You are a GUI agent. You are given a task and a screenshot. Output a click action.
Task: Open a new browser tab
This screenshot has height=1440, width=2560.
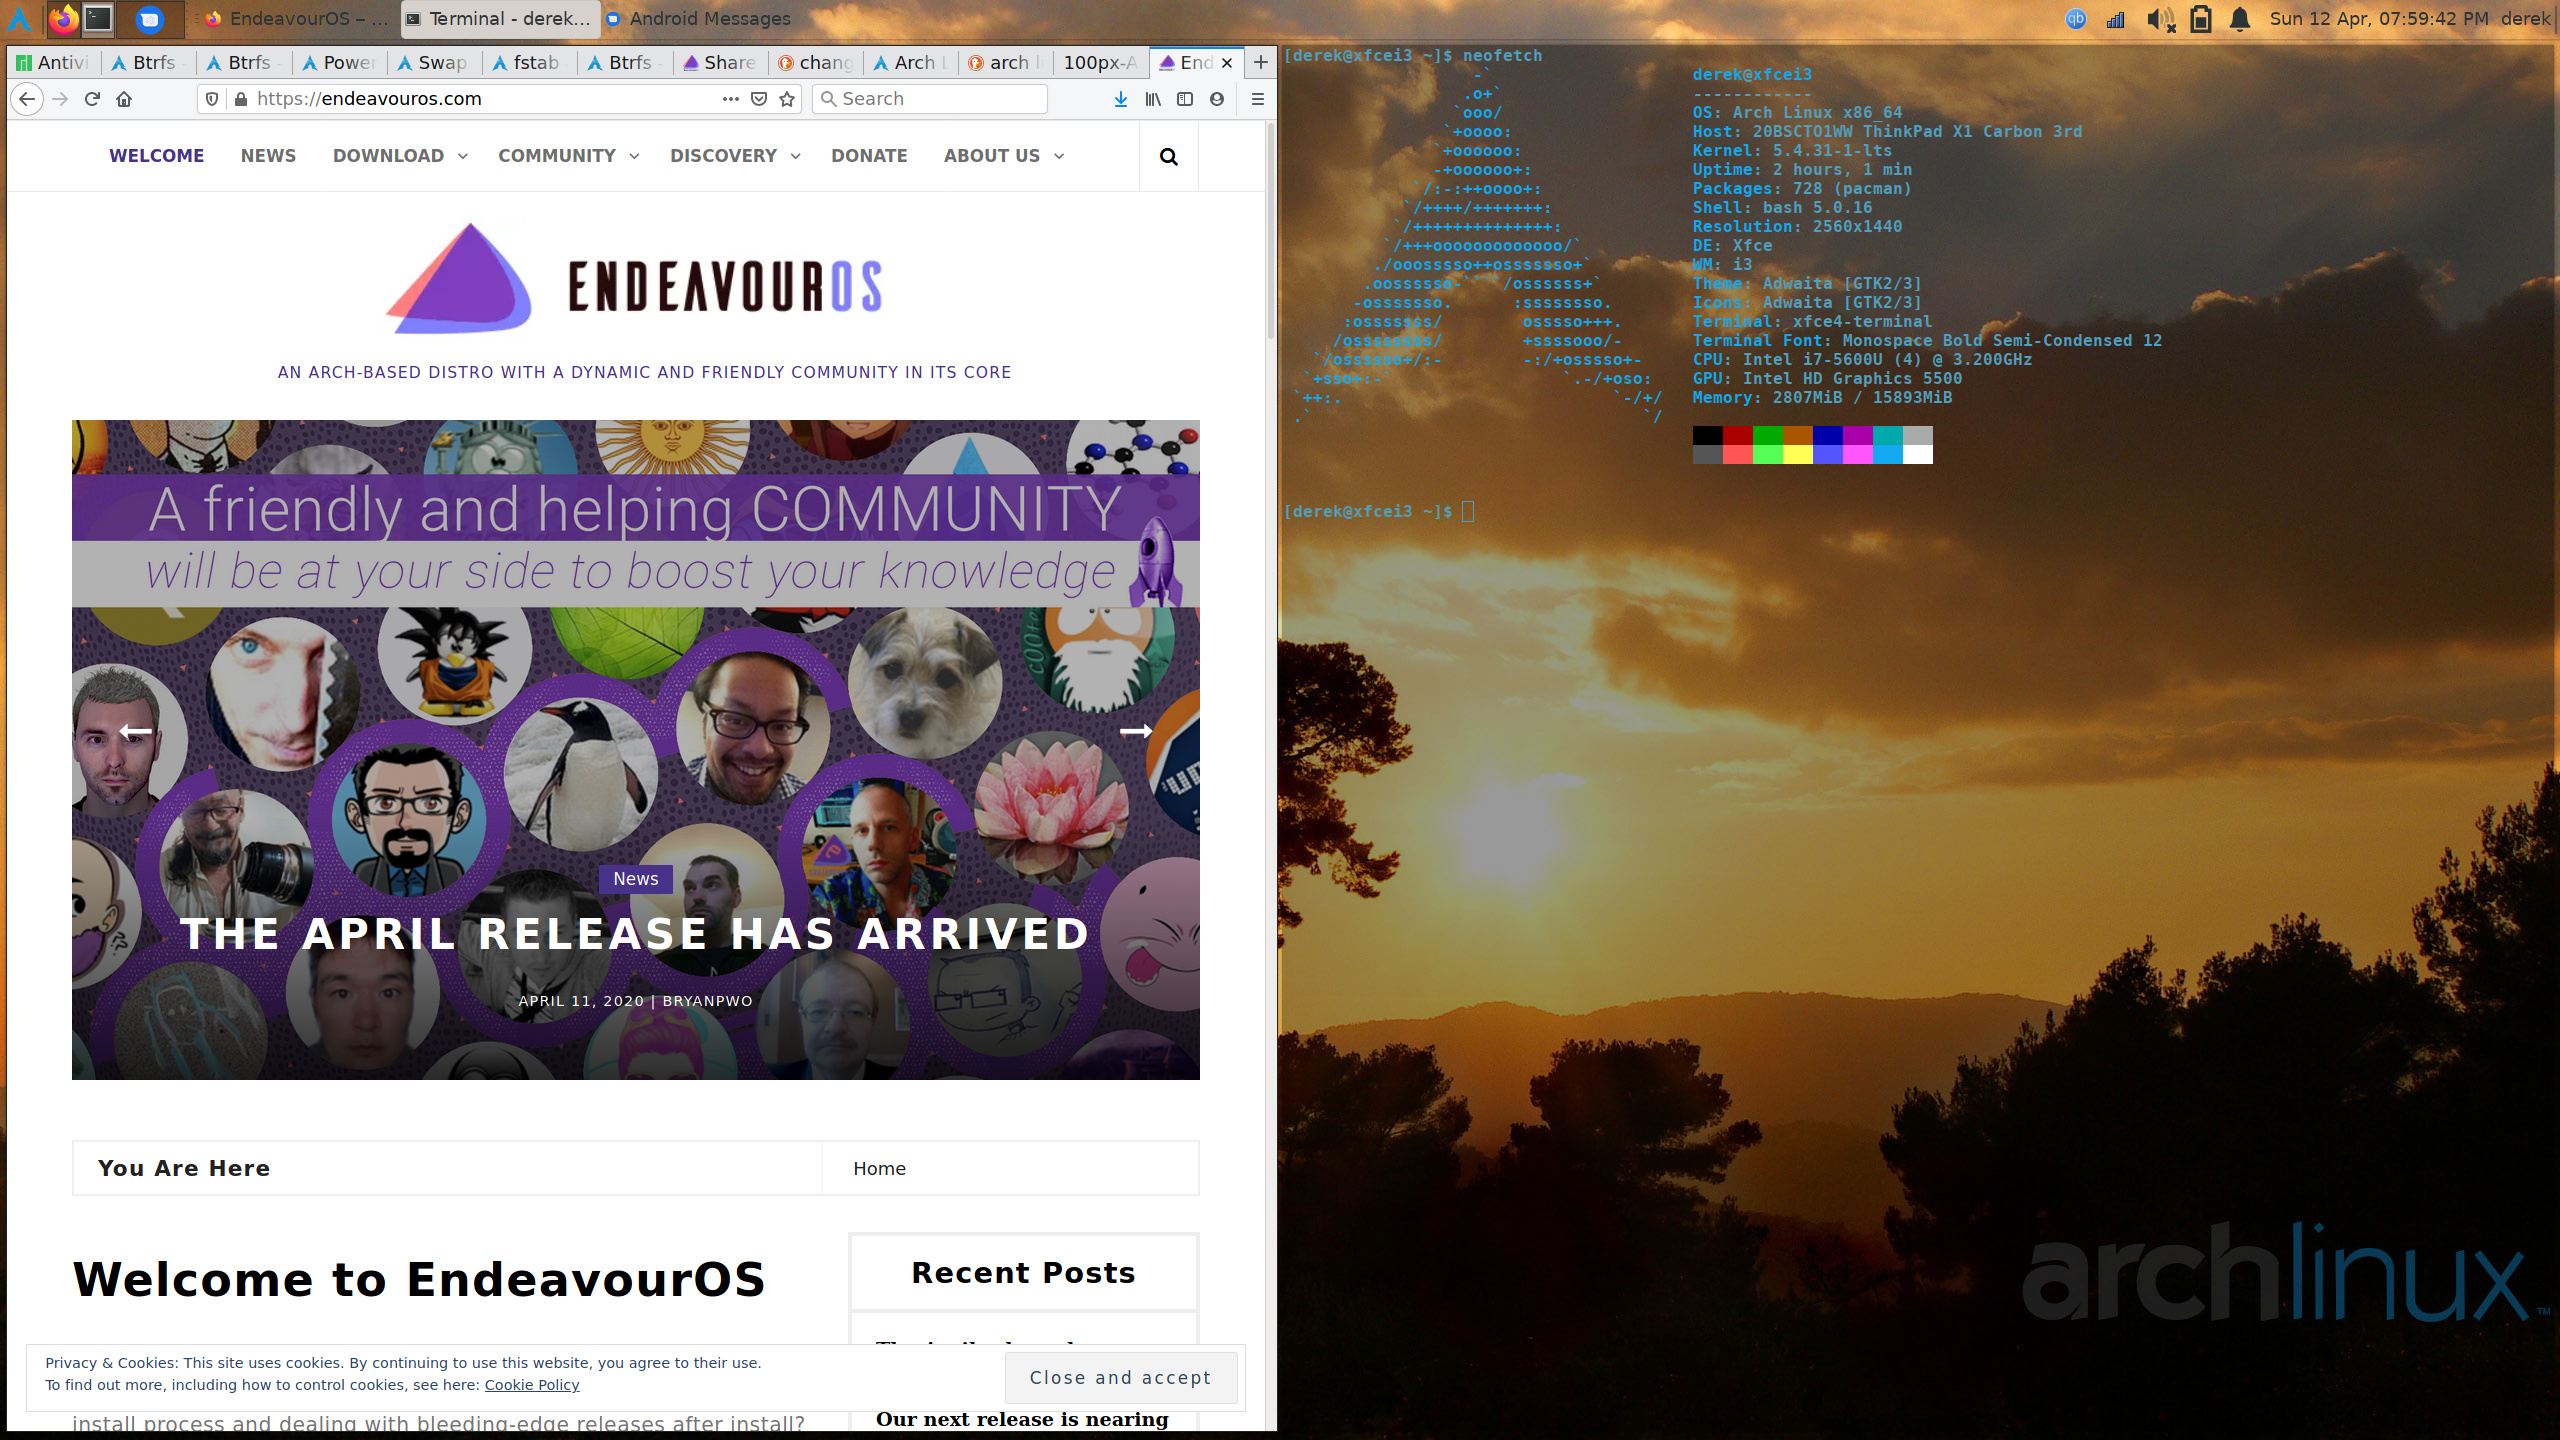[x=1261, y=62]
